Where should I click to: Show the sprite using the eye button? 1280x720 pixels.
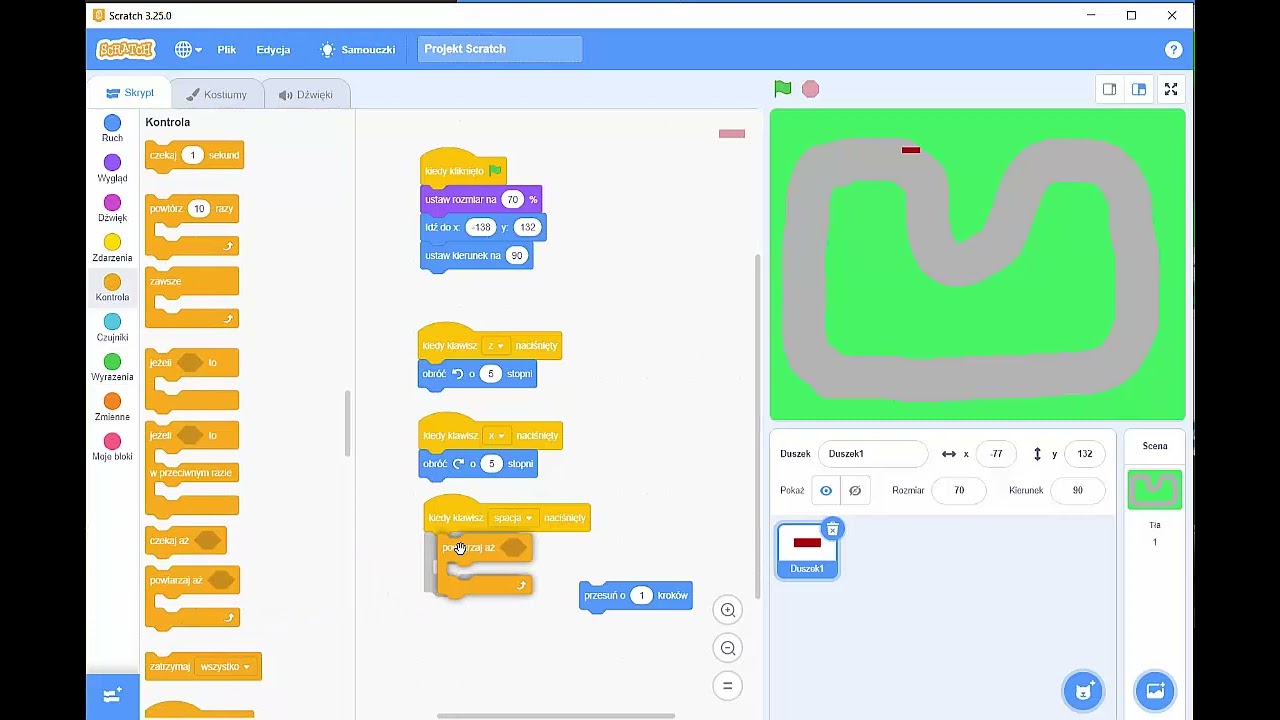(x=826, y=490)
